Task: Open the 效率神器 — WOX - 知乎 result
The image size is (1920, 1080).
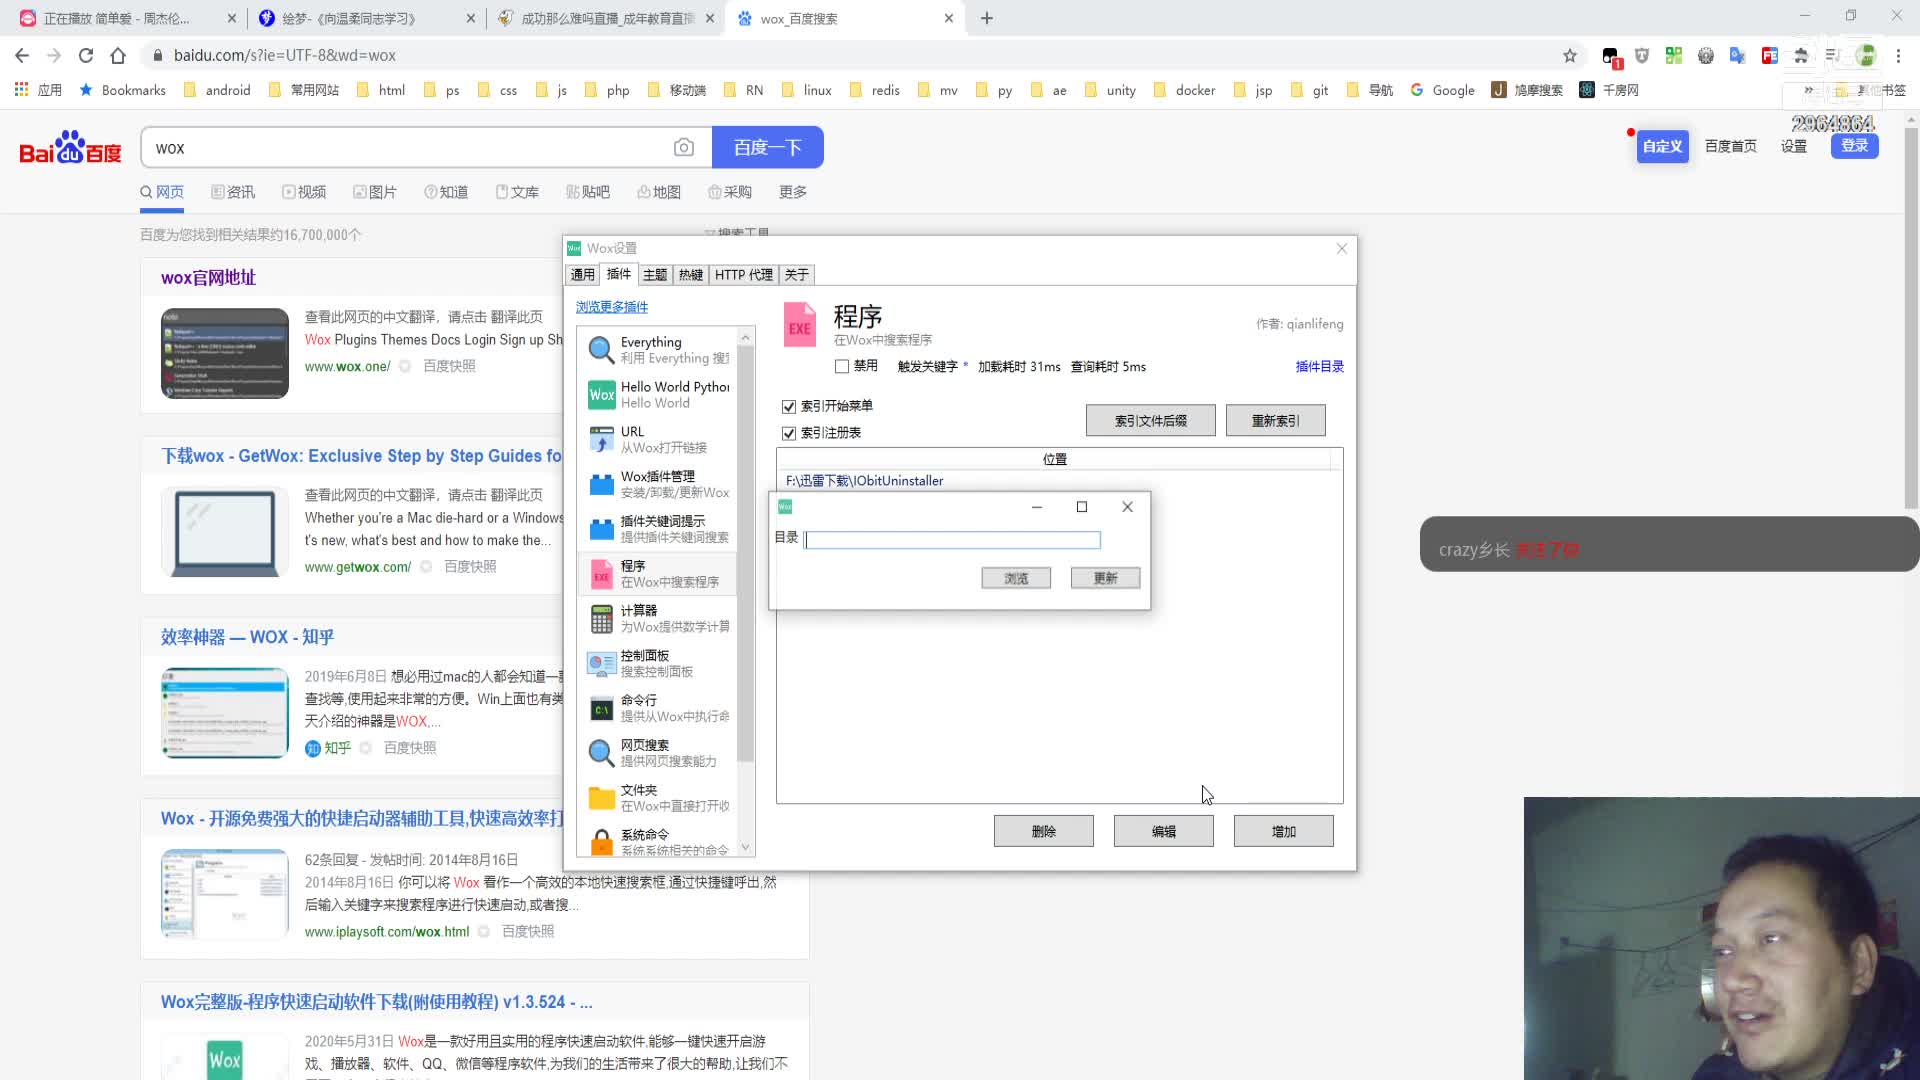Action: (x=247, y=637)
